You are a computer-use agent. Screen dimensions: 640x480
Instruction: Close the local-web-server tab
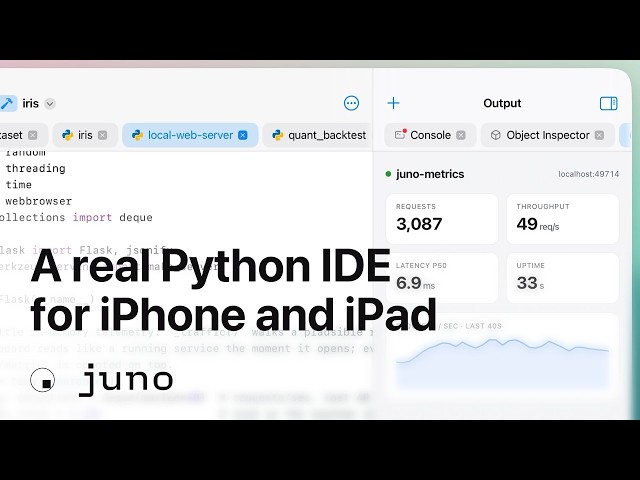coord(243,135)
